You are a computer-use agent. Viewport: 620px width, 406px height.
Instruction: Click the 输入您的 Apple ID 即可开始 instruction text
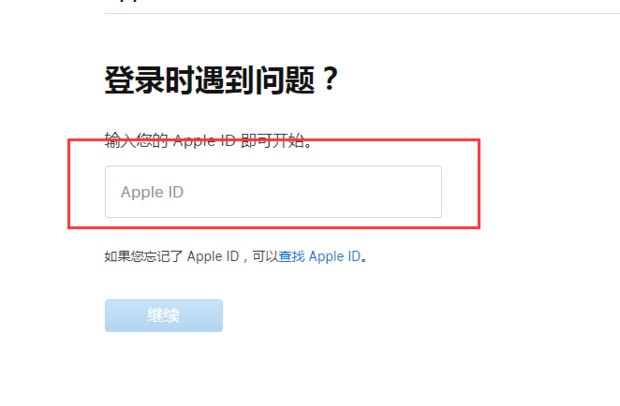click(x=209, y=140)
